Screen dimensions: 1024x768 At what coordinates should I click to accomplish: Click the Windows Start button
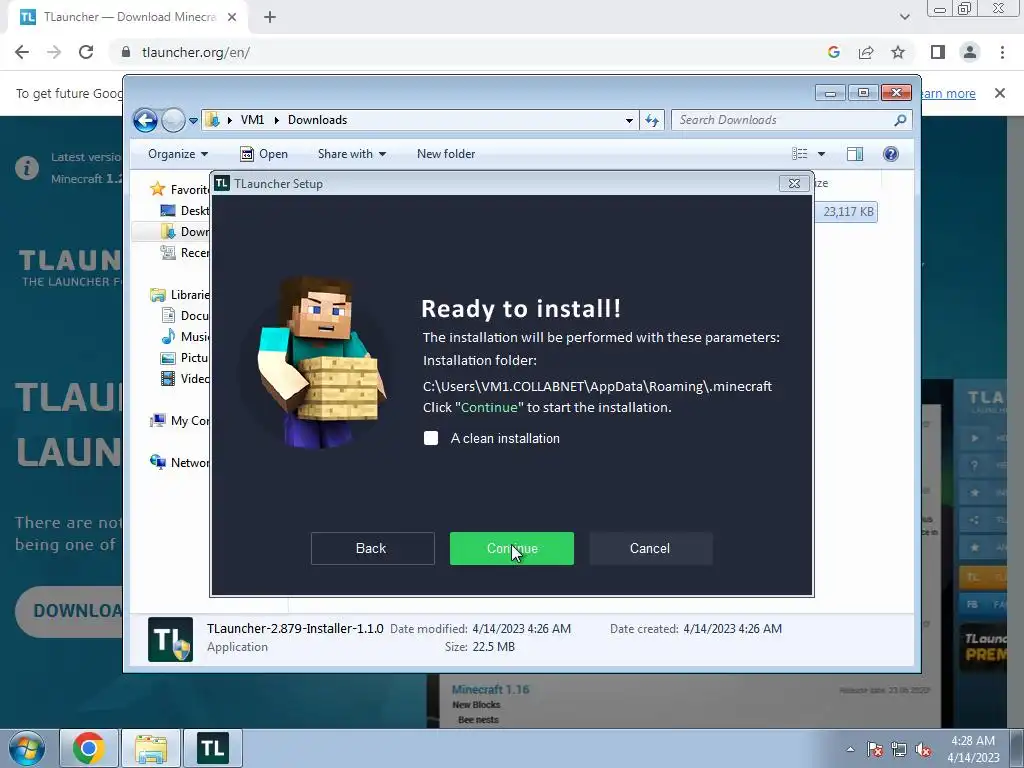(x=26, y=748)
